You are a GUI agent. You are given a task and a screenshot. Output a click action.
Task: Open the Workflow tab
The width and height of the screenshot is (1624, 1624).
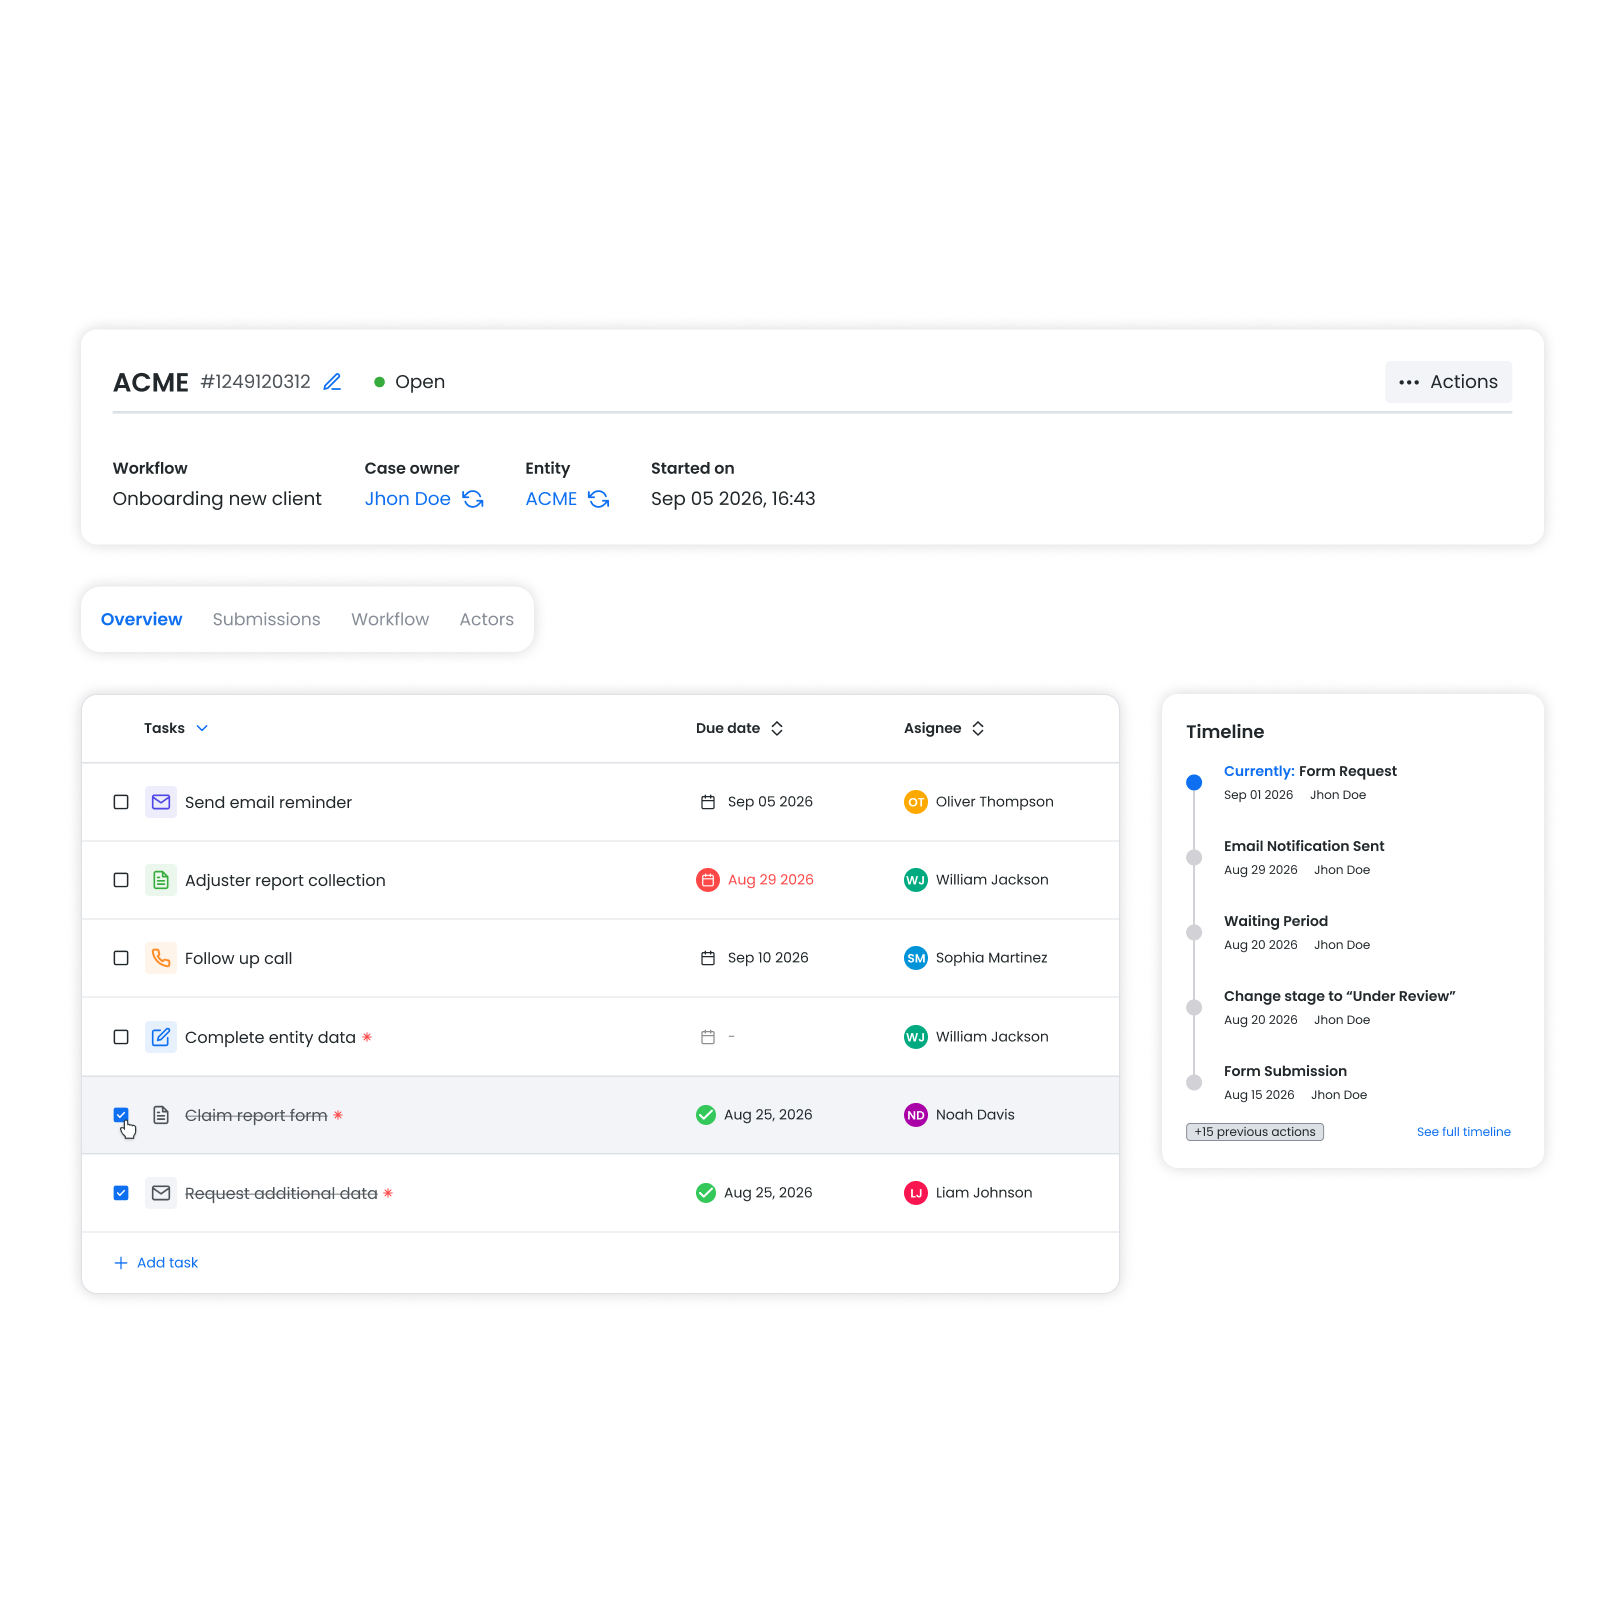pos(390,619)
